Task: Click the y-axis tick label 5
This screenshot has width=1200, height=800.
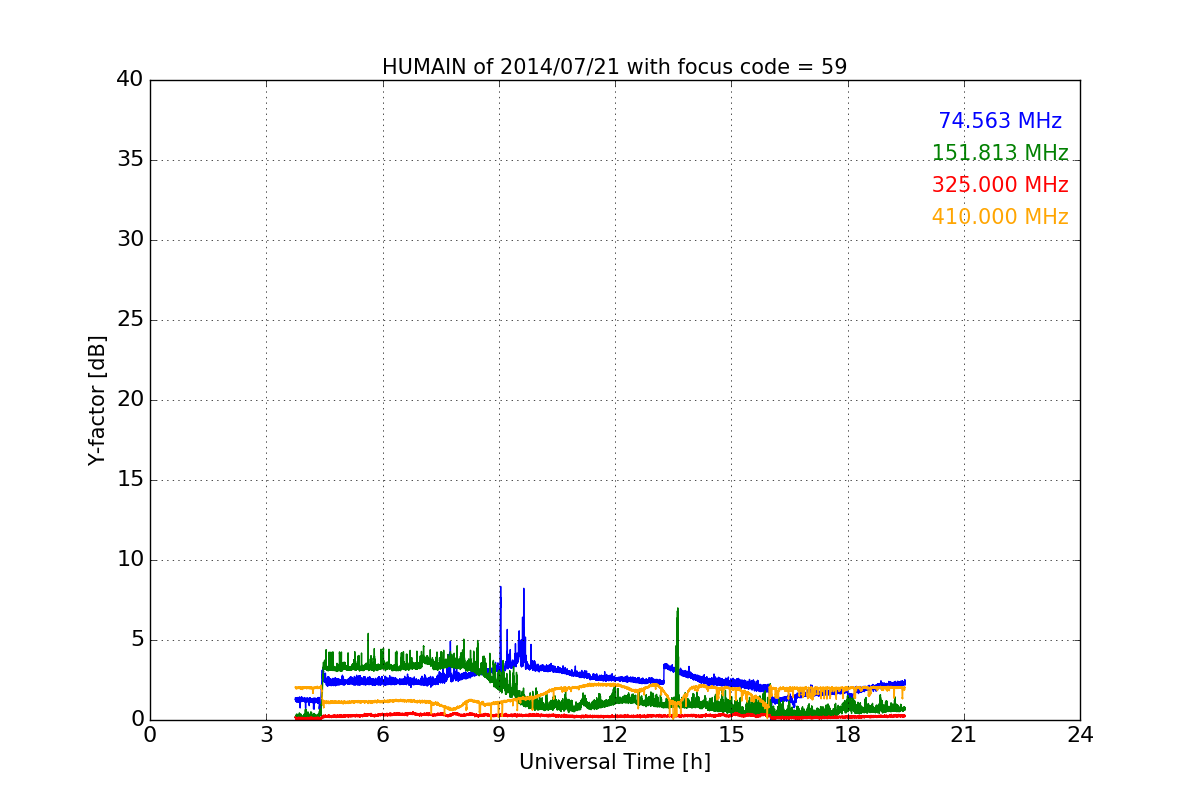Action: point(136,640)
